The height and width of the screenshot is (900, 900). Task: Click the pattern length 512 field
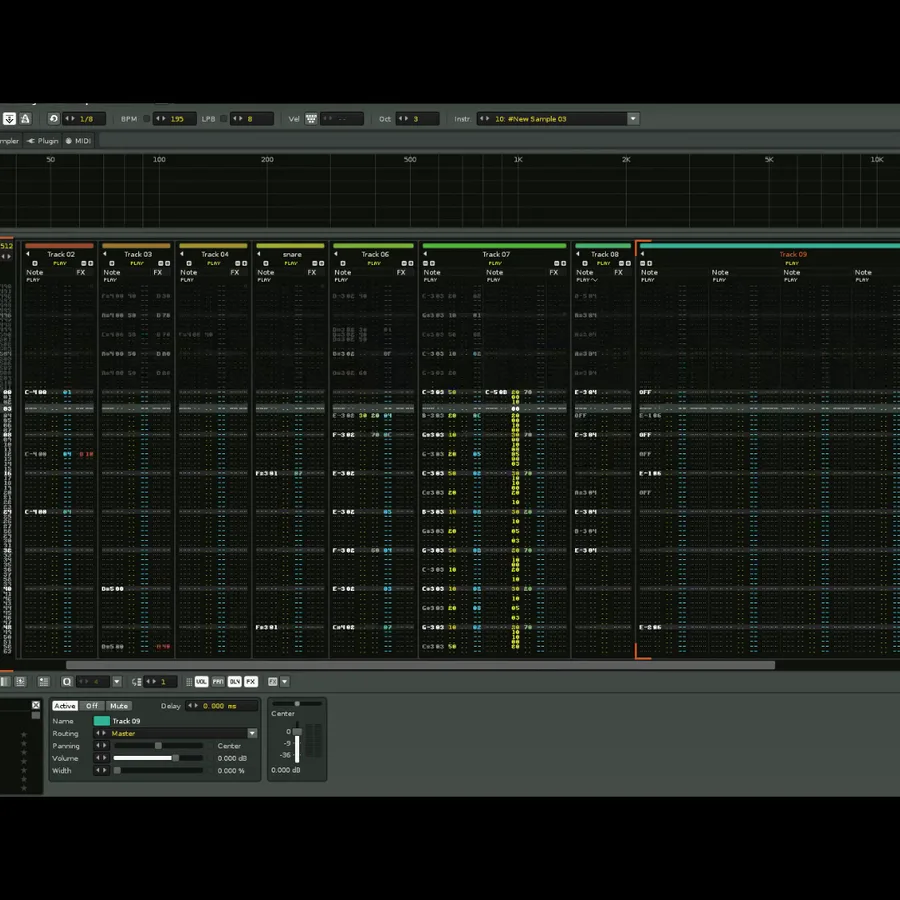[6, 246]
